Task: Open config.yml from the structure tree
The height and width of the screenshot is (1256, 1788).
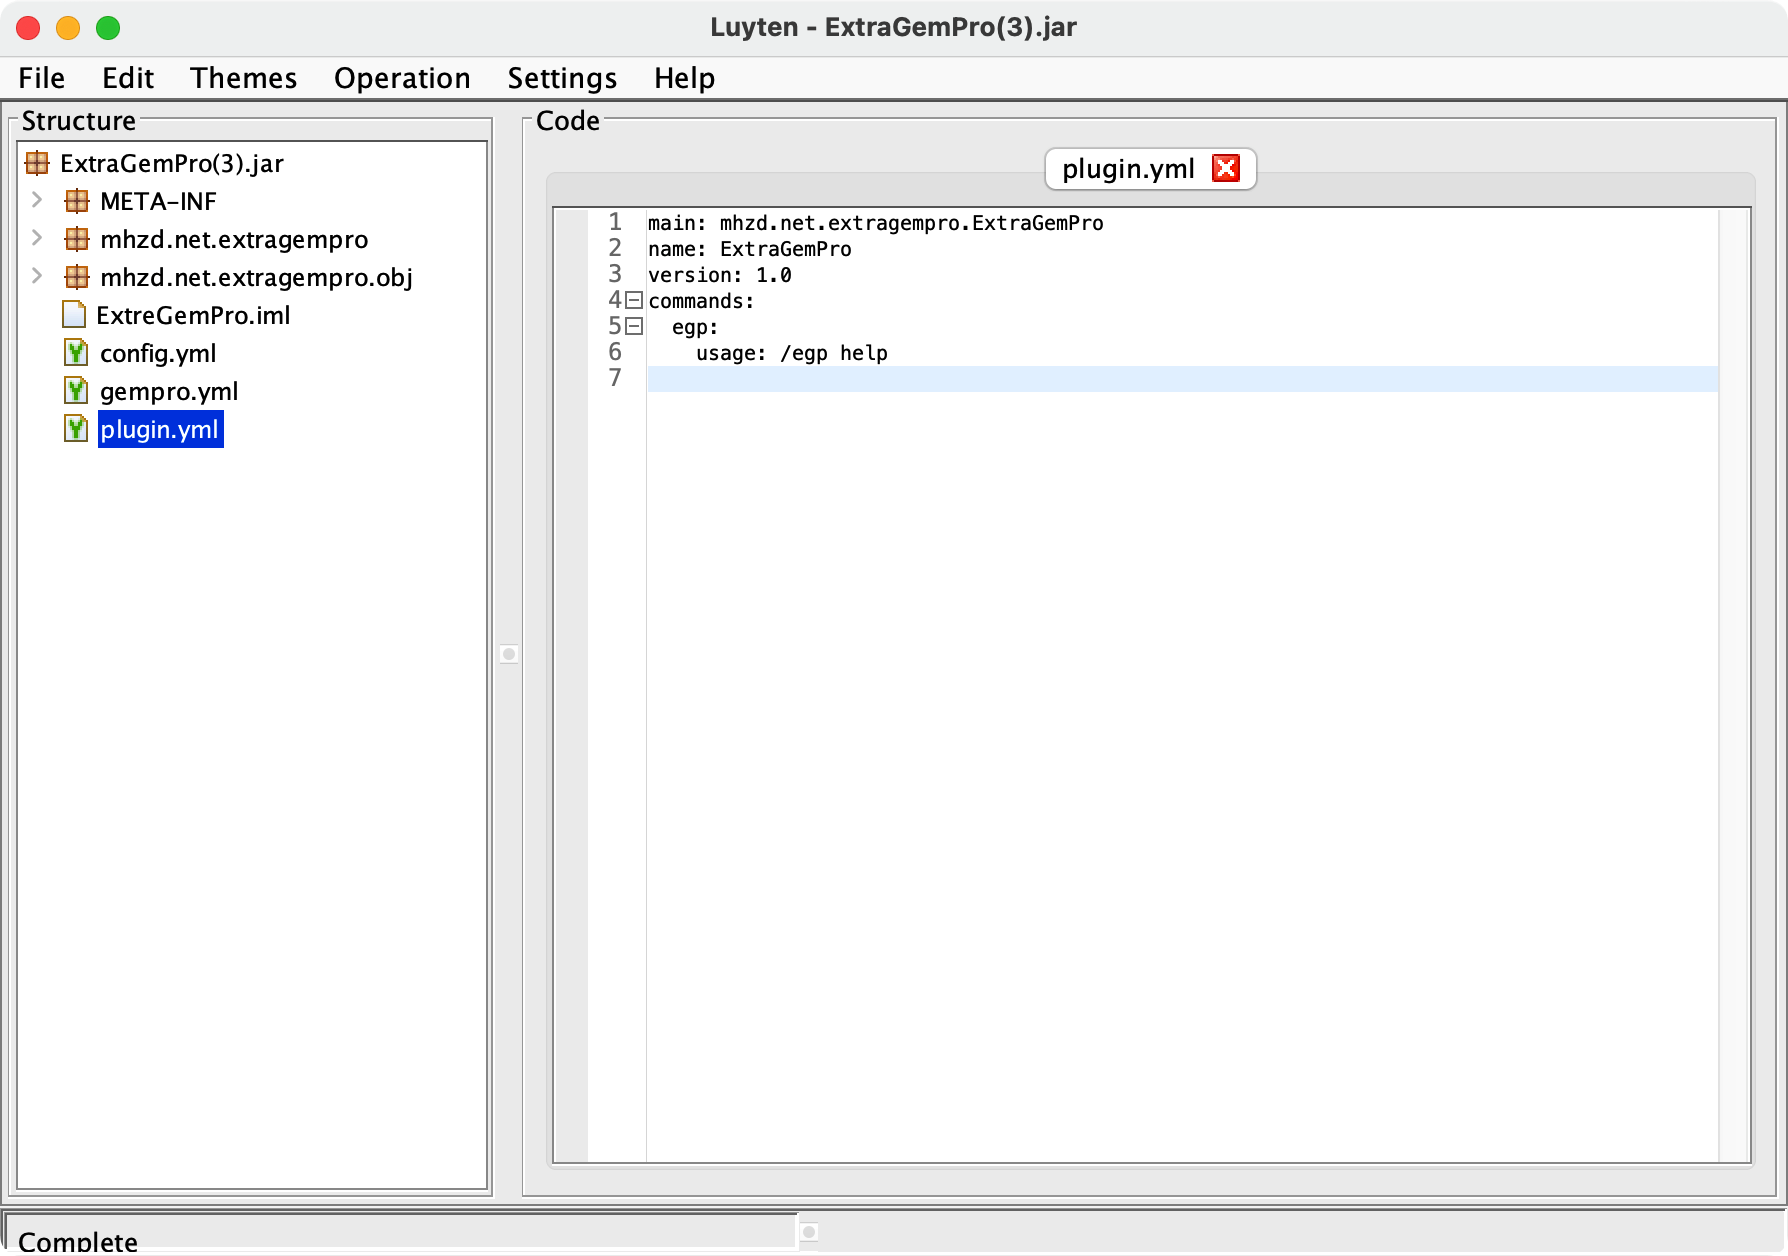Action: point(158,353)
